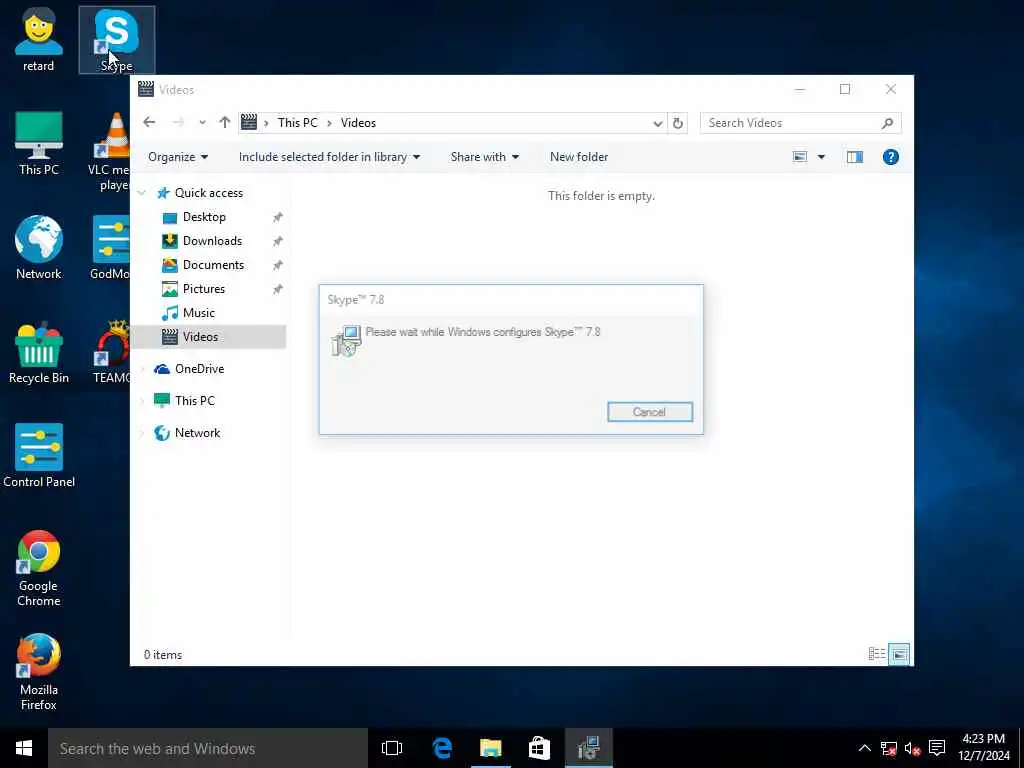Select This PC in the navigation pane
Viewport: 1024px width, 768px height.
194,401
